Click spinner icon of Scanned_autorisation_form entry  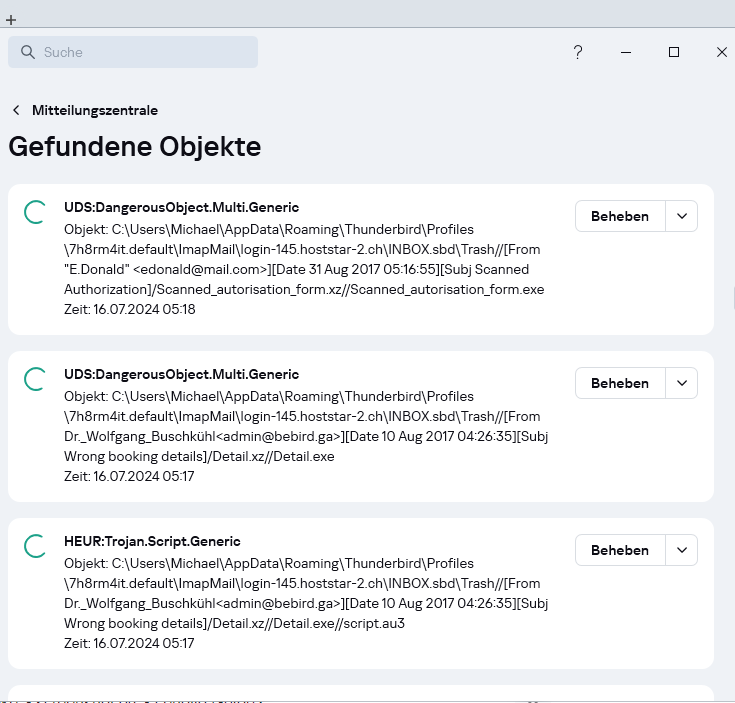tap(34, 211)
